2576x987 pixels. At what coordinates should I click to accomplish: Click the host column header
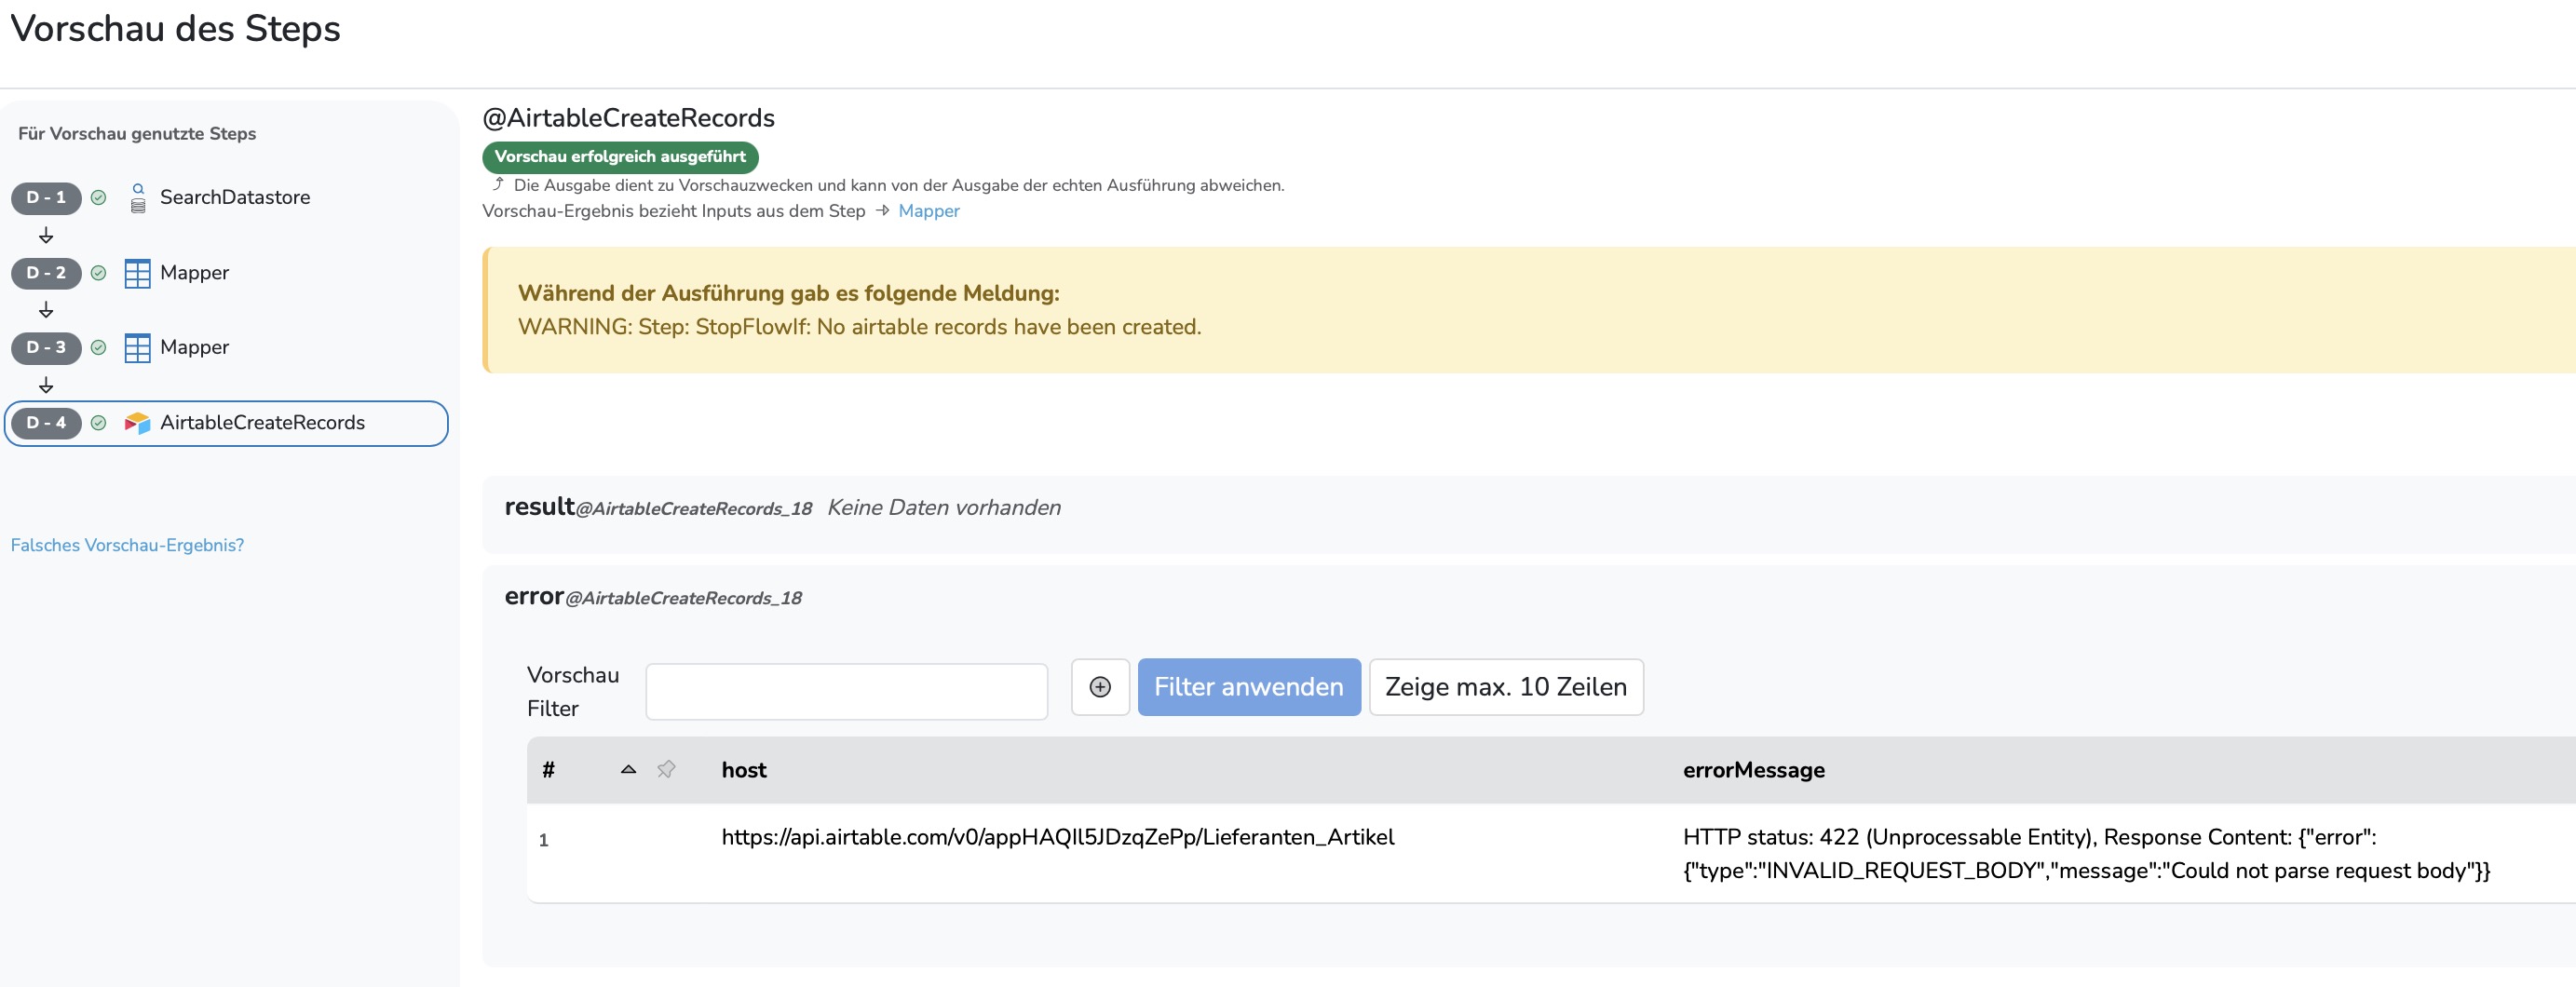click(x=744, y=770)
